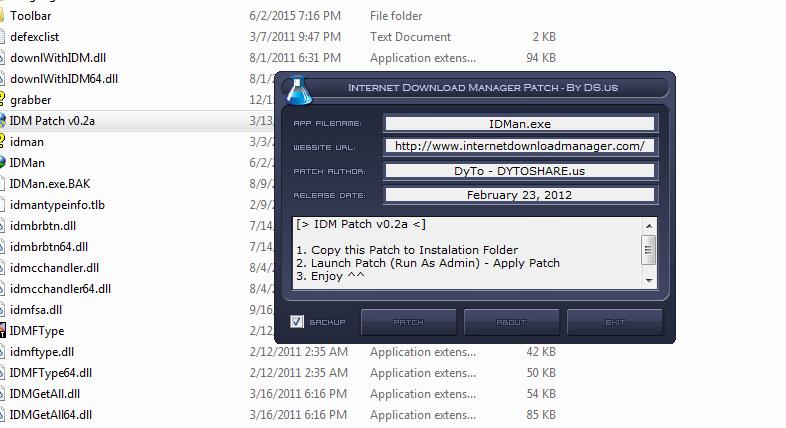Select the IDMGetAll64.dll file icon
Screen dimensions: 786x428
2,415
